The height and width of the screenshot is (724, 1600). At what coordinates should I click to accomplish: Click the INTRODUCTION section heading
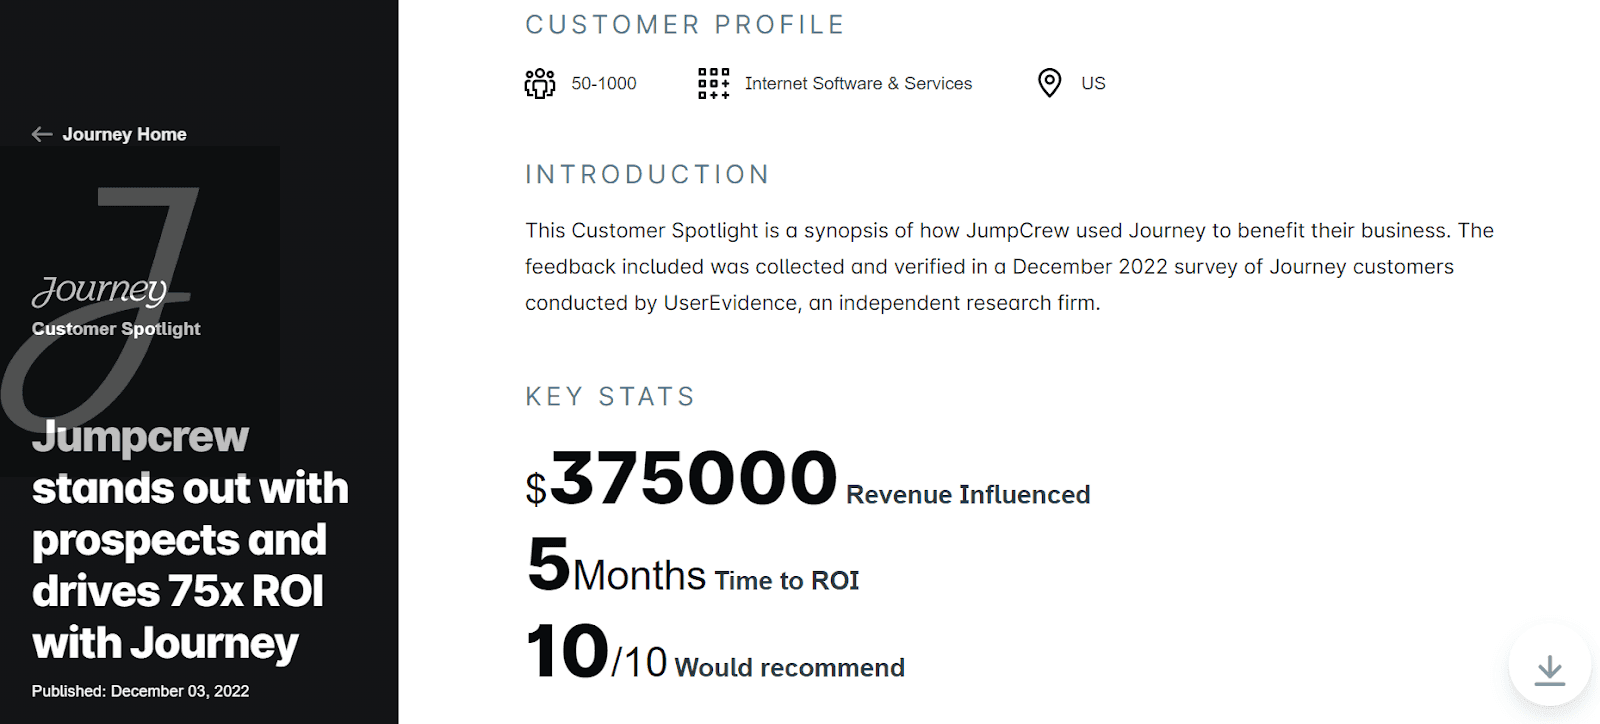(648, 175)
